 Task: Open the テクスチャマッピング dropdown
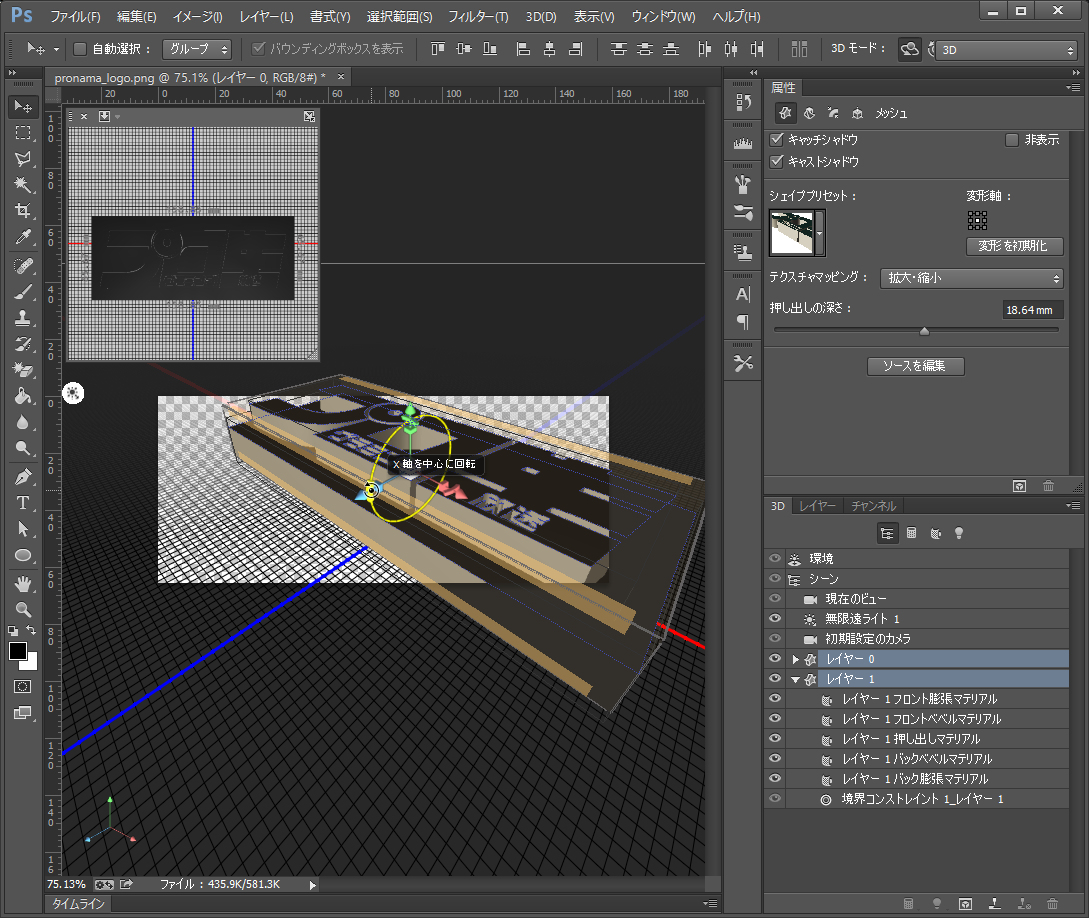point(971,278)
